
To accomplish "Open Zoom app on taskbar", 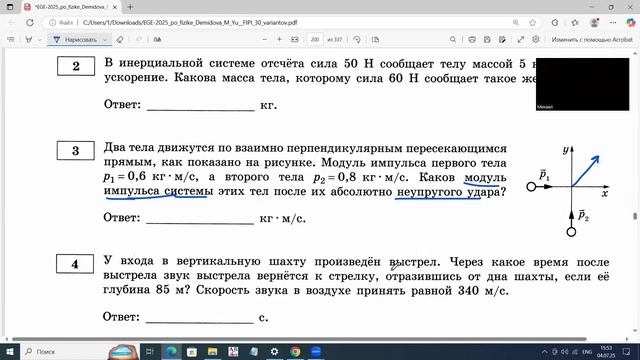I will [316, 351].
